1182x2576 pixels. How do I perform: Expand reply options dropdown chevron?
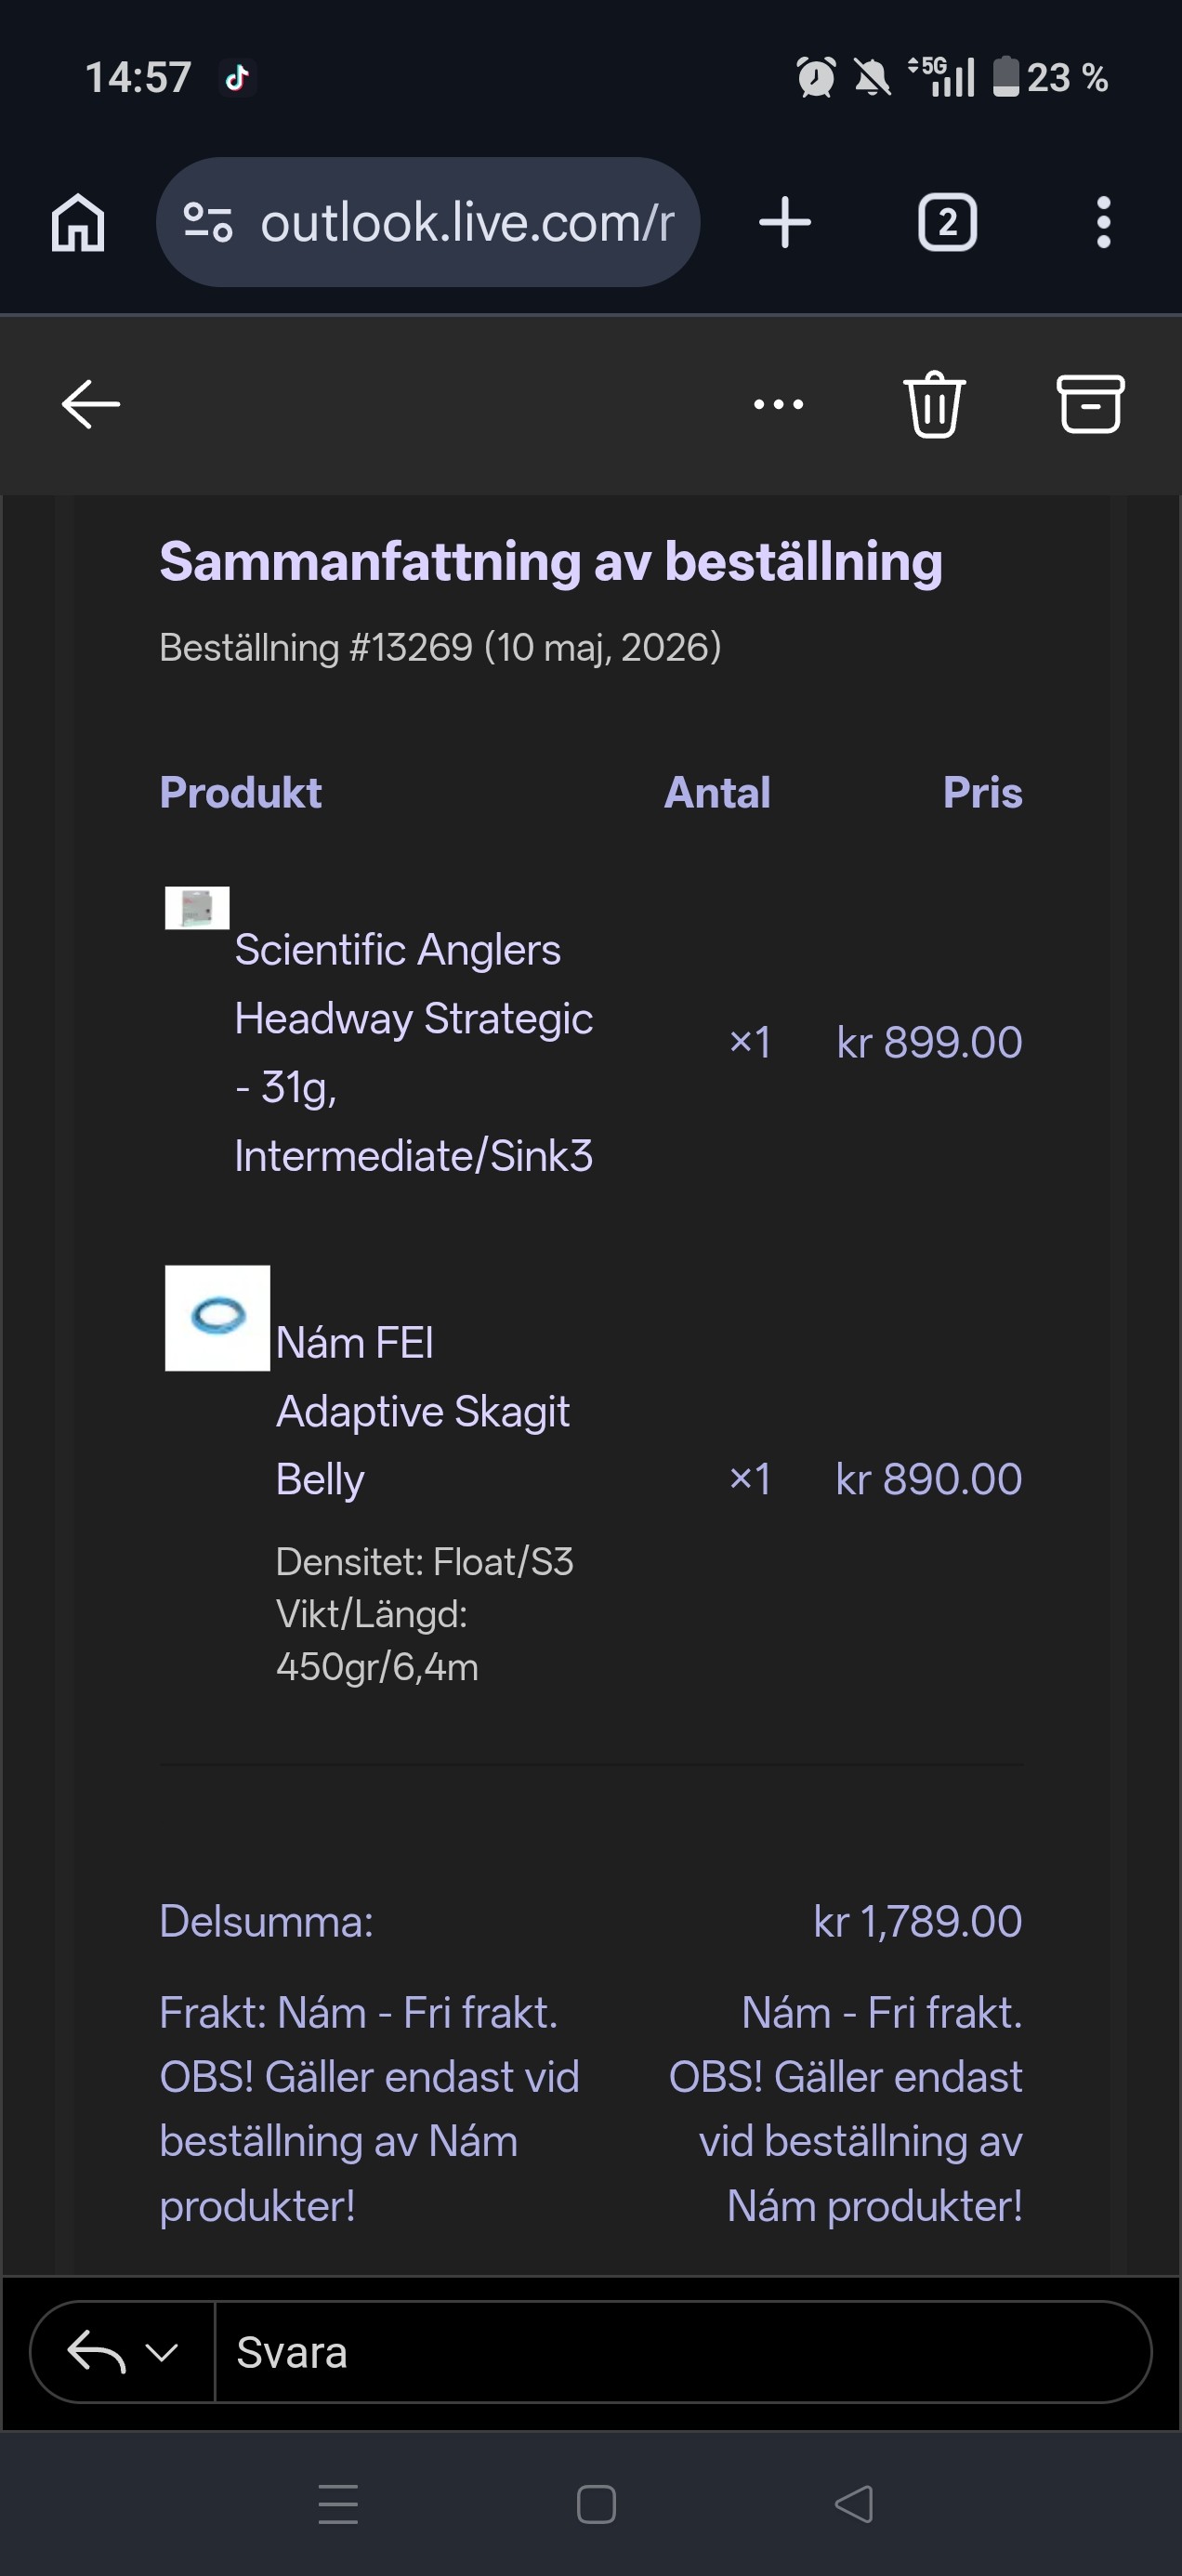pyautogui.click(x=162, y=2352)
